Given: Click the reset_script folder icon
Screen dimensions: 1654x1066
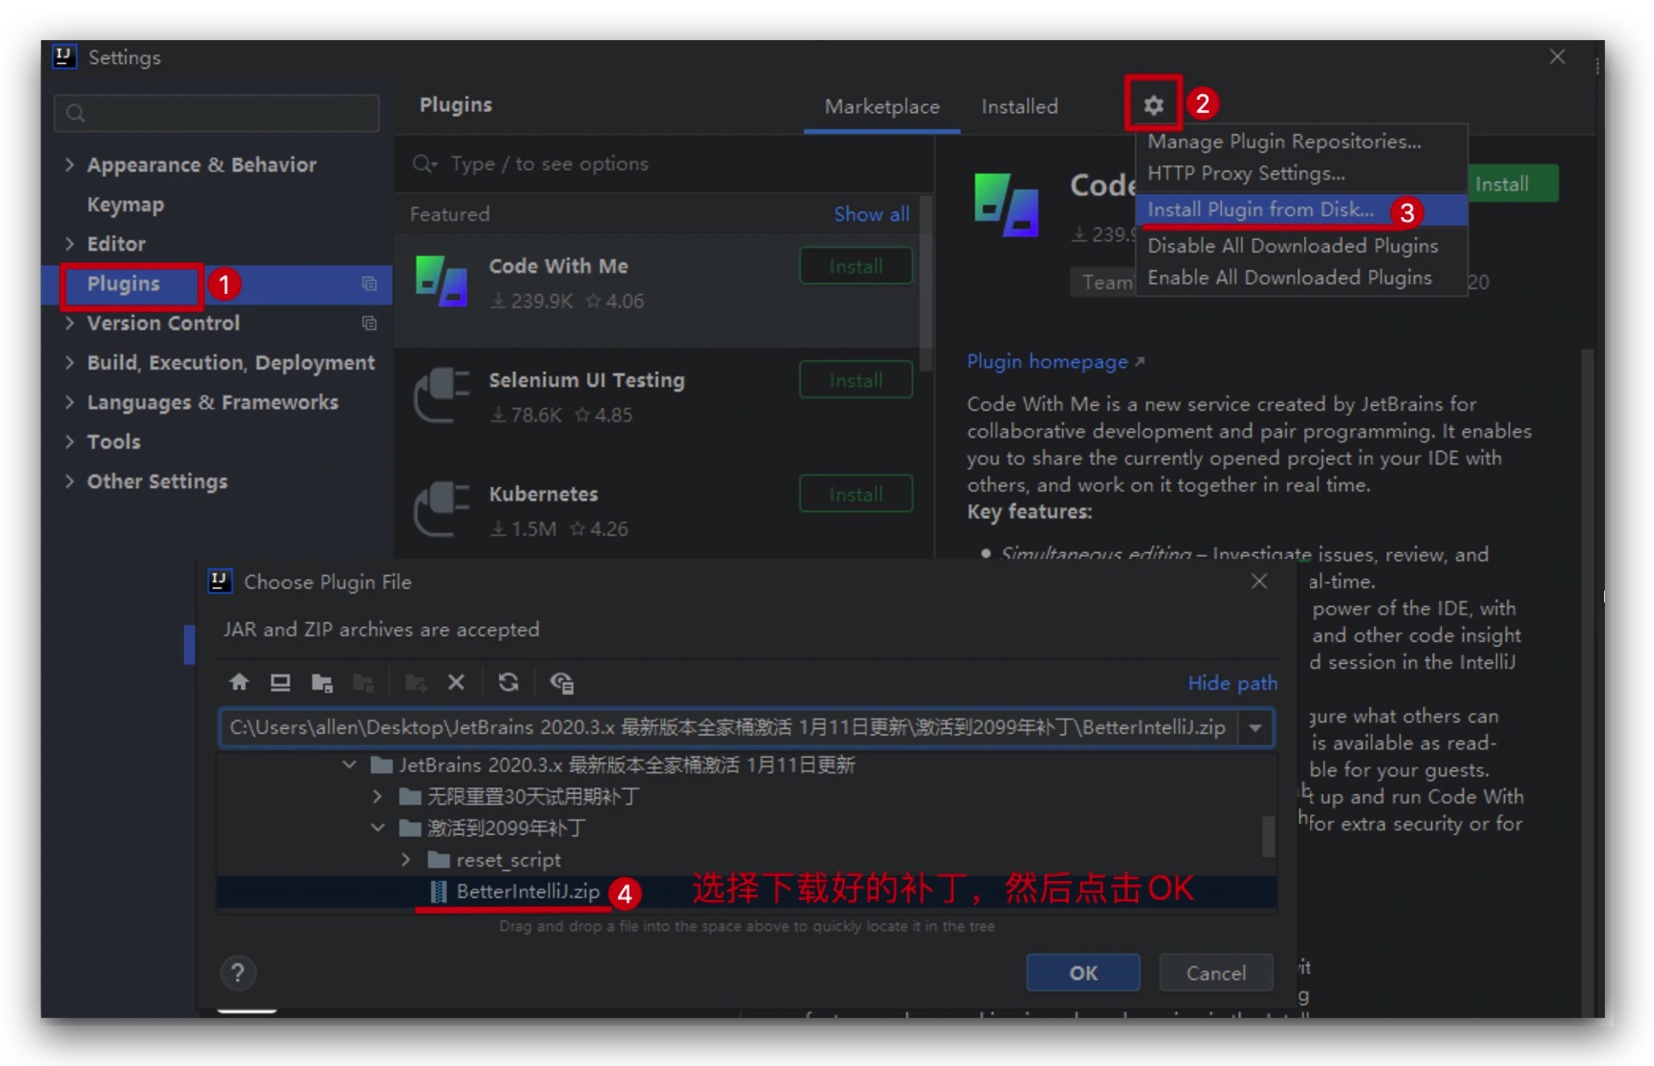Looking at the screenshot, I should pos(438,859).
